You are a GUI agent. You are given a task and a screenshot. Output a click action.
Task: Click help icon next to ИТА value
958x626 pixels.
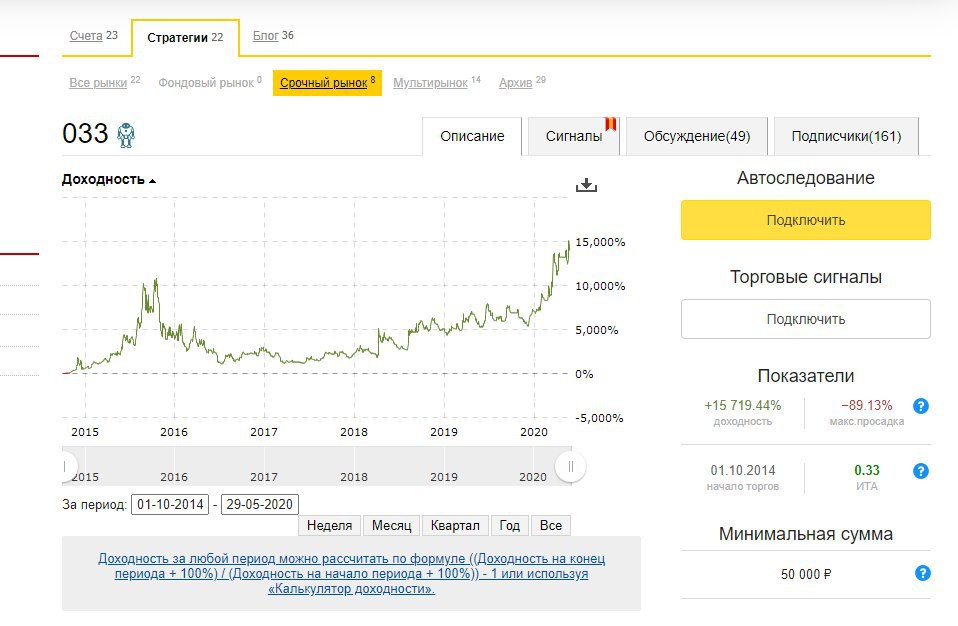(921, 471)
